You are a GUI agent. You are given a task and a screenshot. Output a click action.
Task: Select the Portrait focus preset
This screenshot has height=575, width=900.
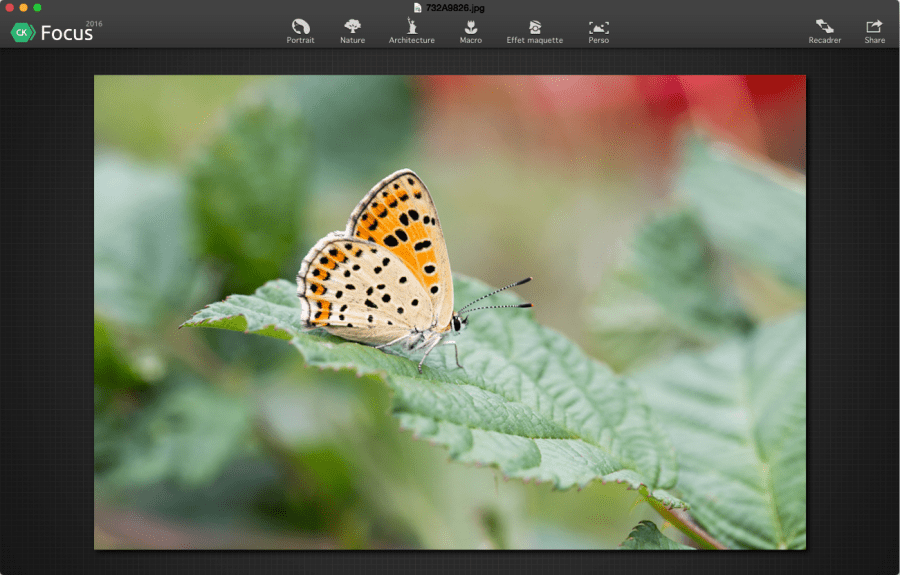300,30
